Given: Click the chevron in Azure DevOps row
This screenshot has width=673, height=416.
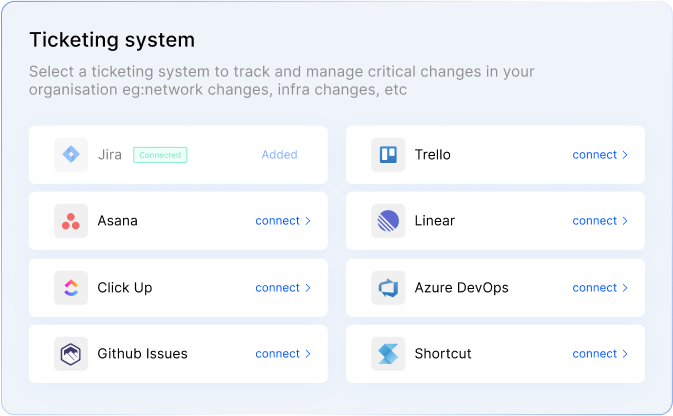Looking at the screenshot, I should point(625,288).
